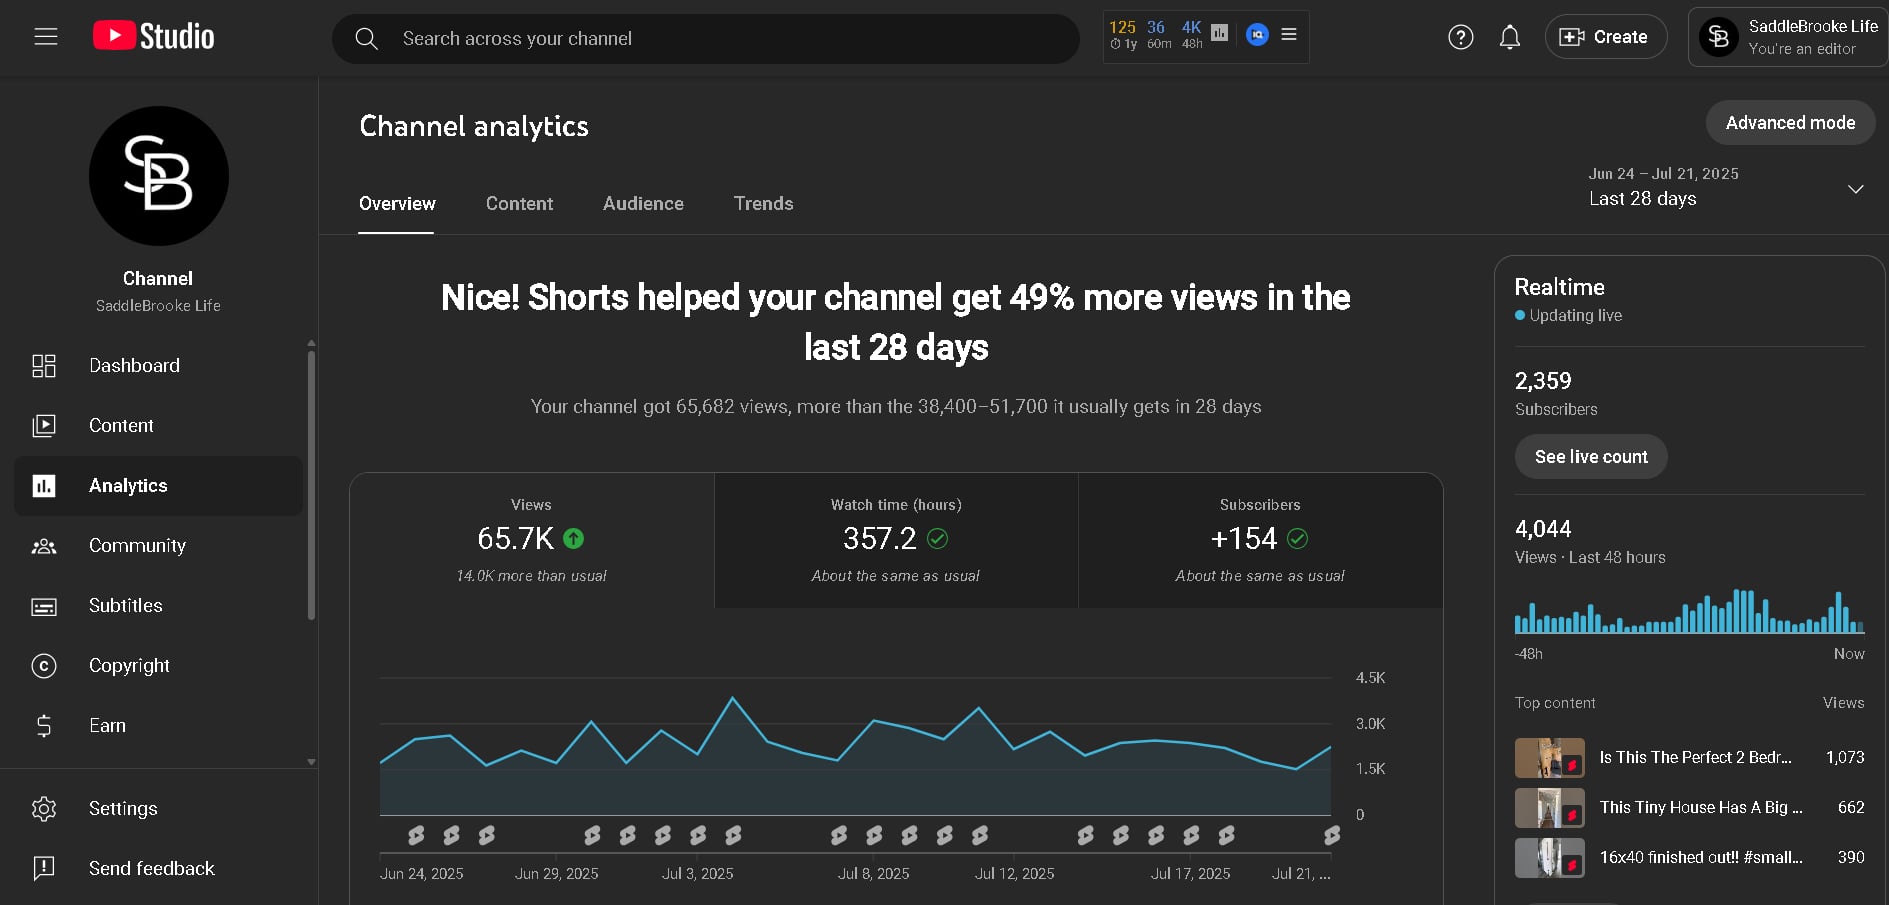Viewport: 1889px width, 905px height.
Task: Click the title Is This The Perfect 2 Bedr...
Action: [1696, 758]
